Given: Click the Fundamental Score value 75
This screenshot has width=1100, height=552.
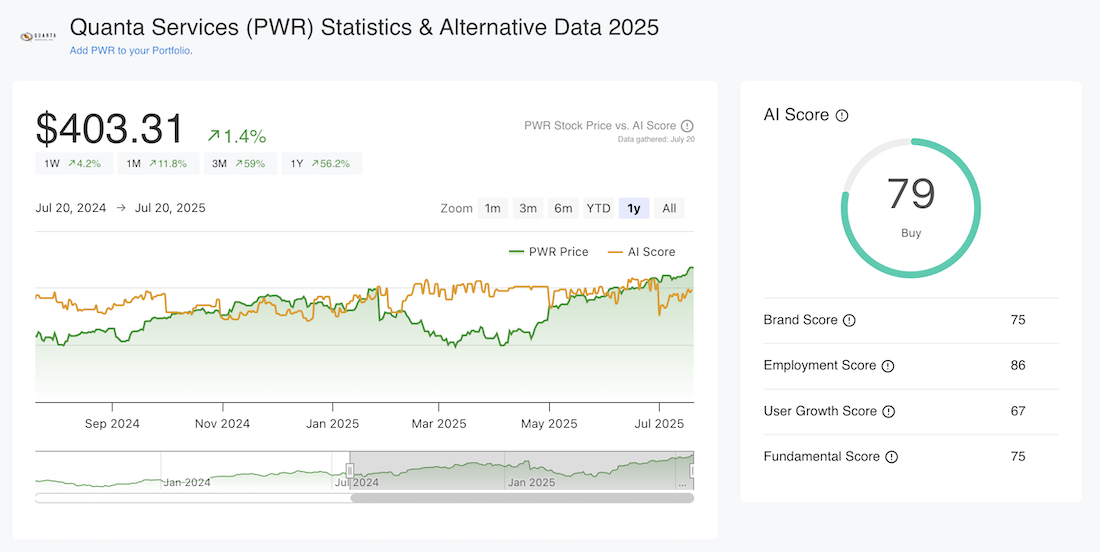Looking at the screenshot, I should click(1018, 457).
